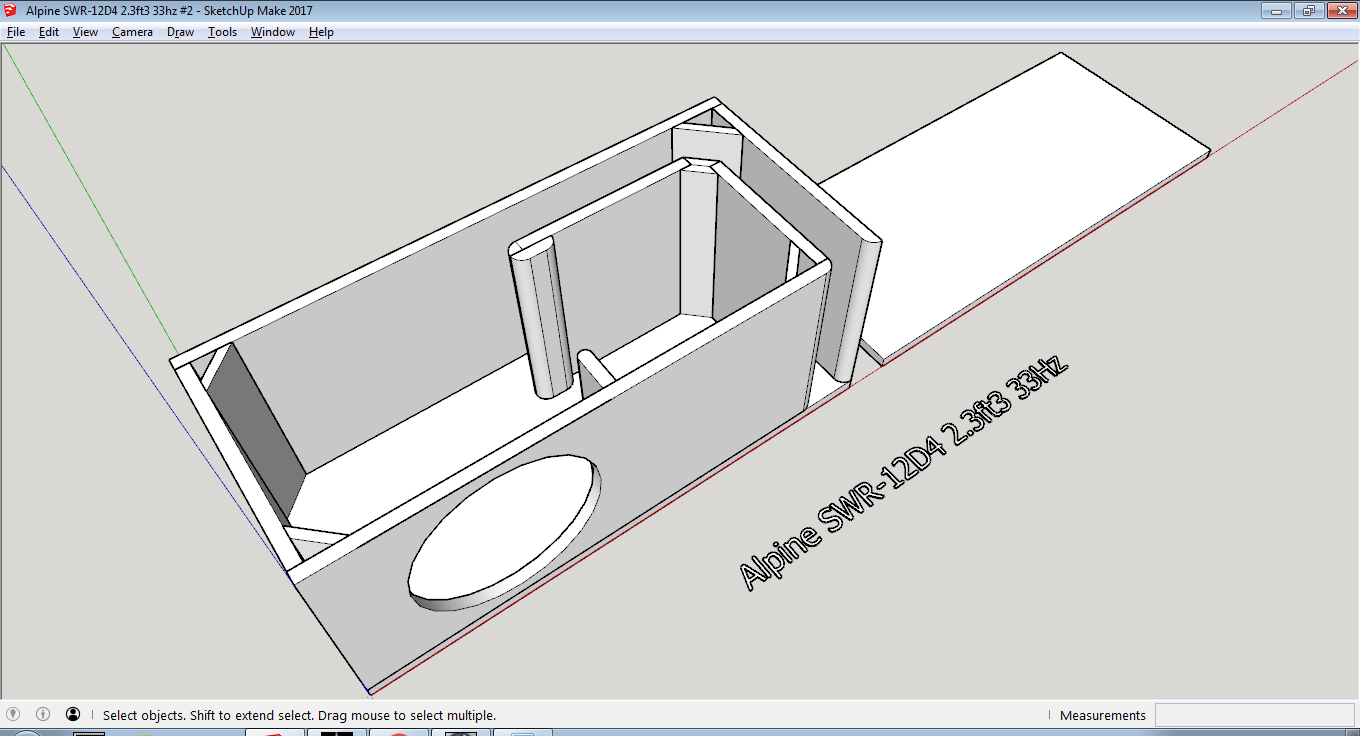Click the 'Measurements' label
Viewport: 1360px width, 736px height.
(1102, 715)
